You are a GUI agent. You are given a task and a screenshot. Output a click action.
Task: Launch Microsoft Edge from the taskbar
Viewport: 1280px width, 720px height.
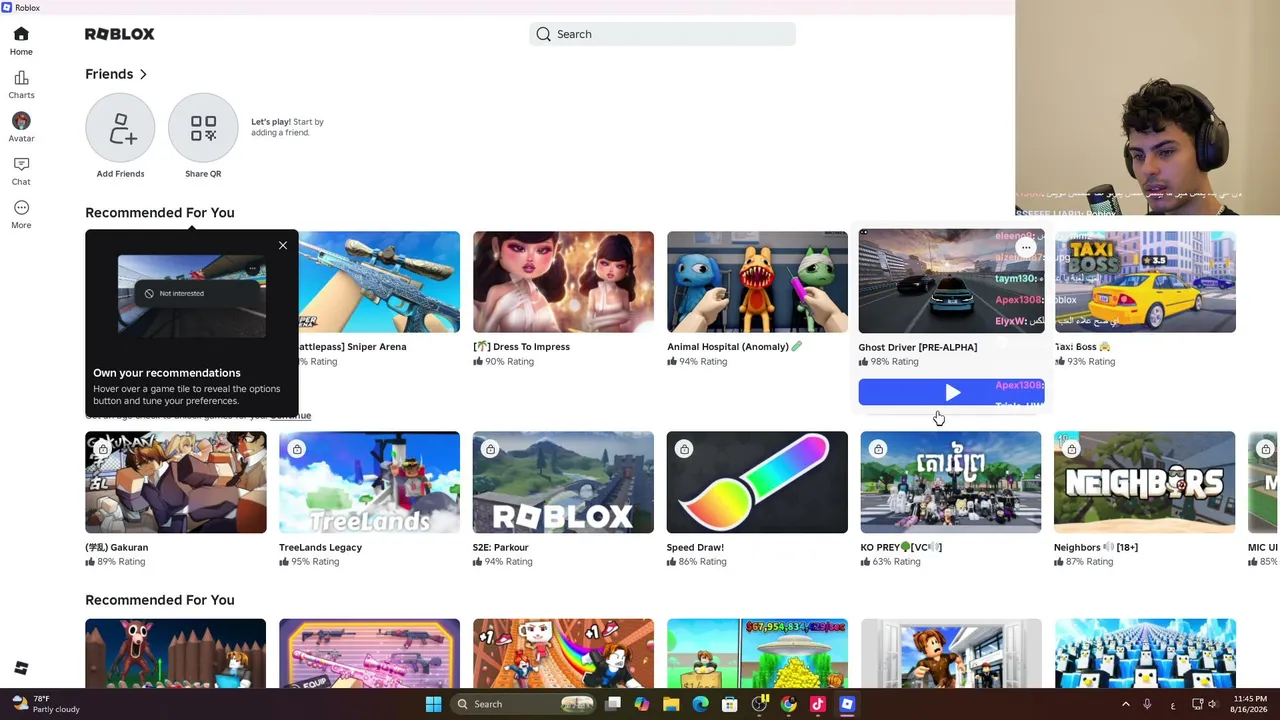point(701,704)
